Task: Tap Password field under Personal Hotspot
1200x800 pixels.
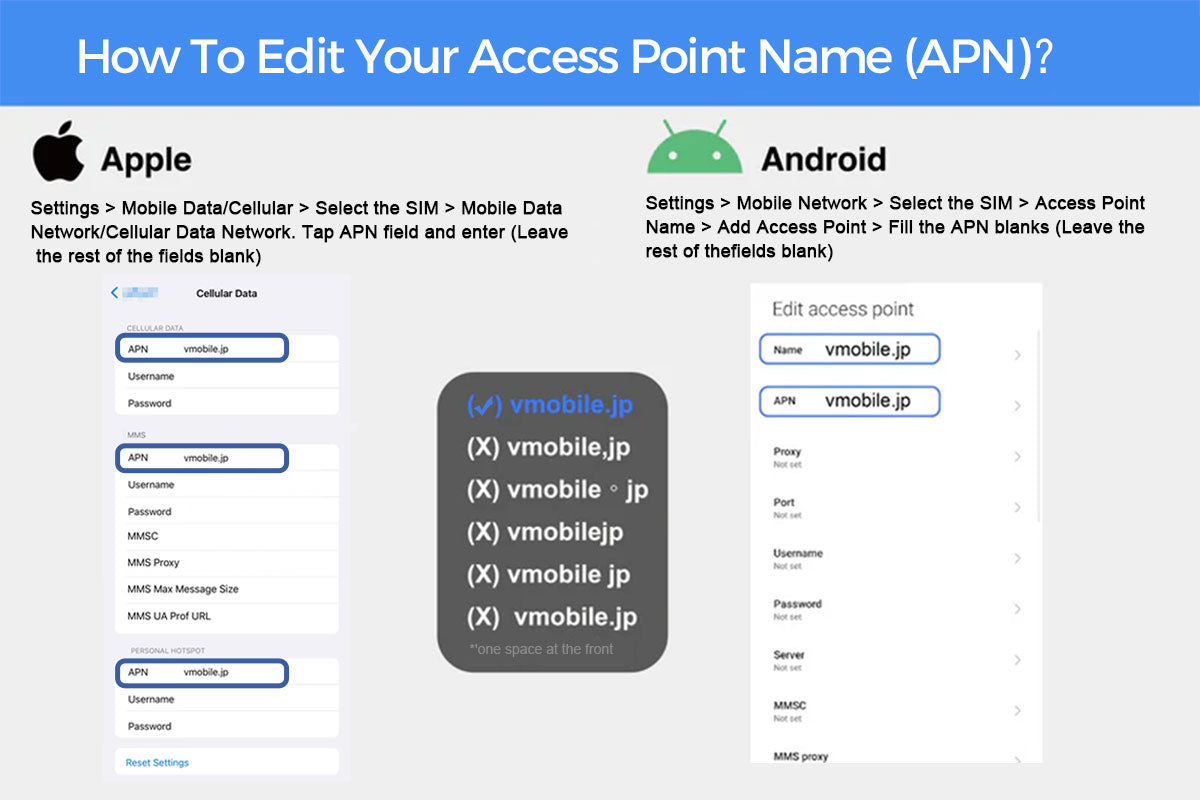Action: (226, 726)
